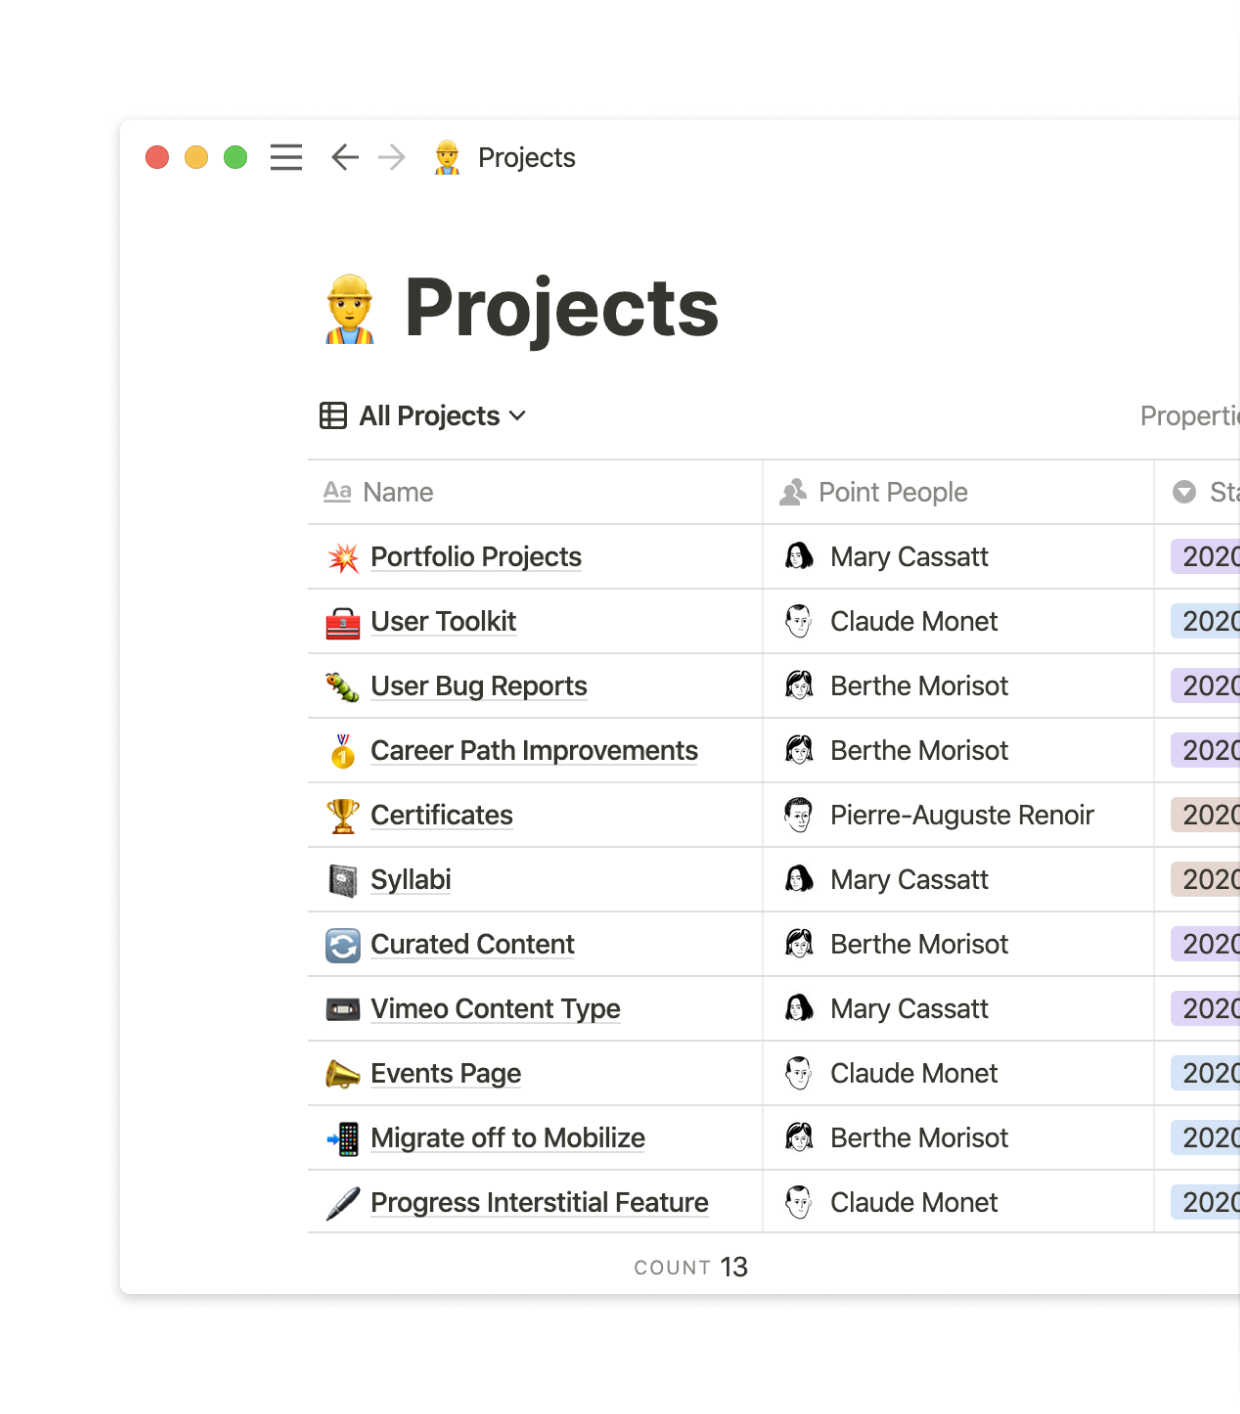Click the Aa icon in the Name header
Image resolution: width=1240 pixels, height=1414 pixels.
click(x=337, y=491)
